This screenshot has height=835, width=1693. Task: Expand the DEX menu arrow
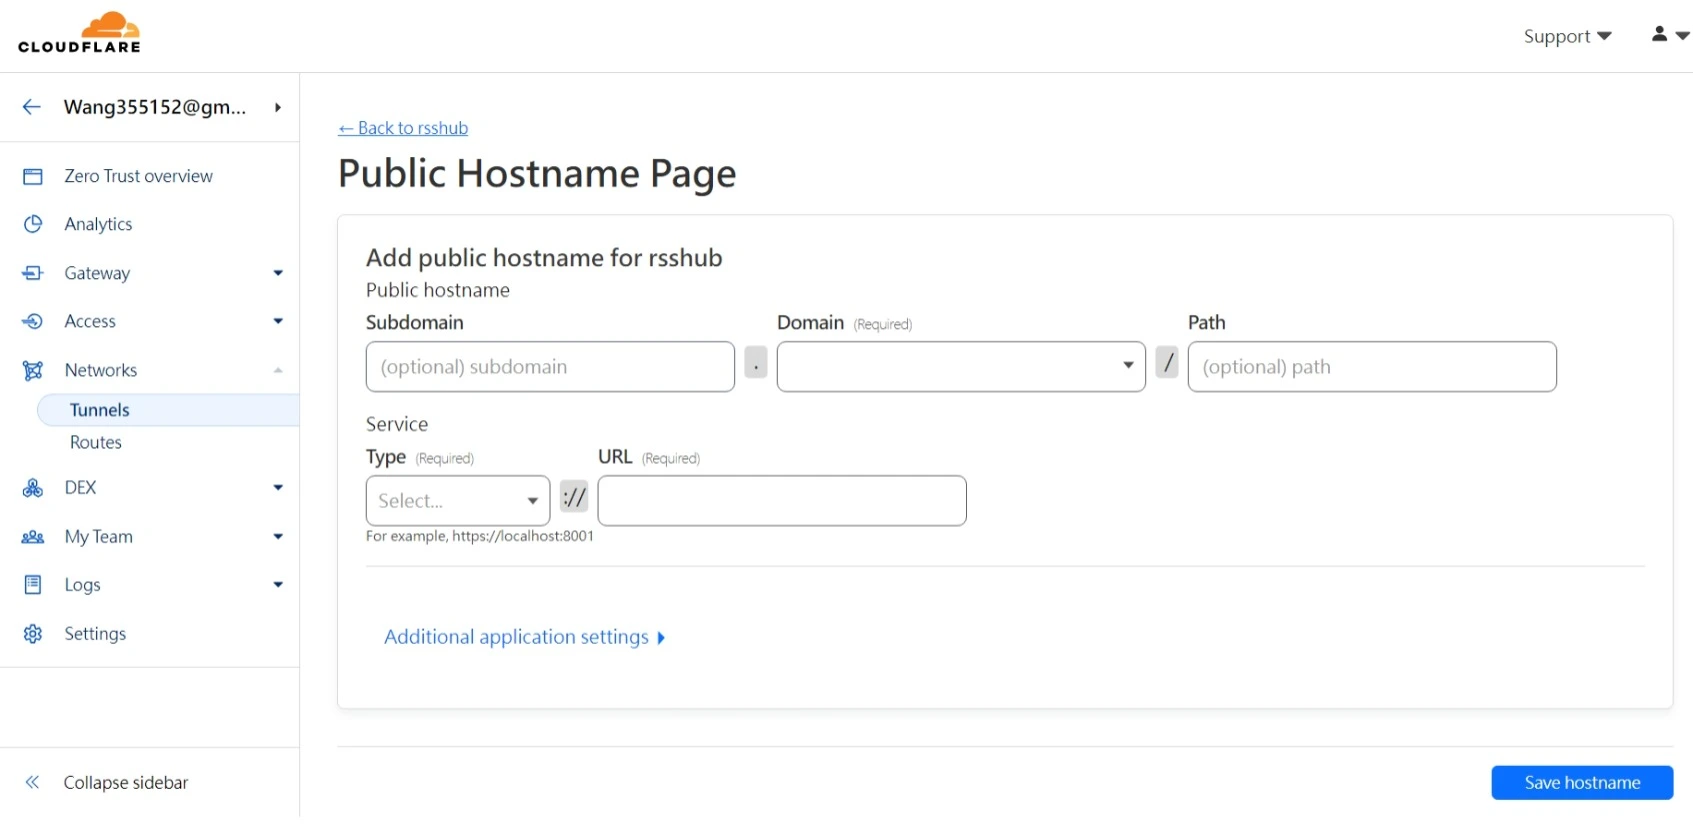pyautogui.click(x=278, y=488)
